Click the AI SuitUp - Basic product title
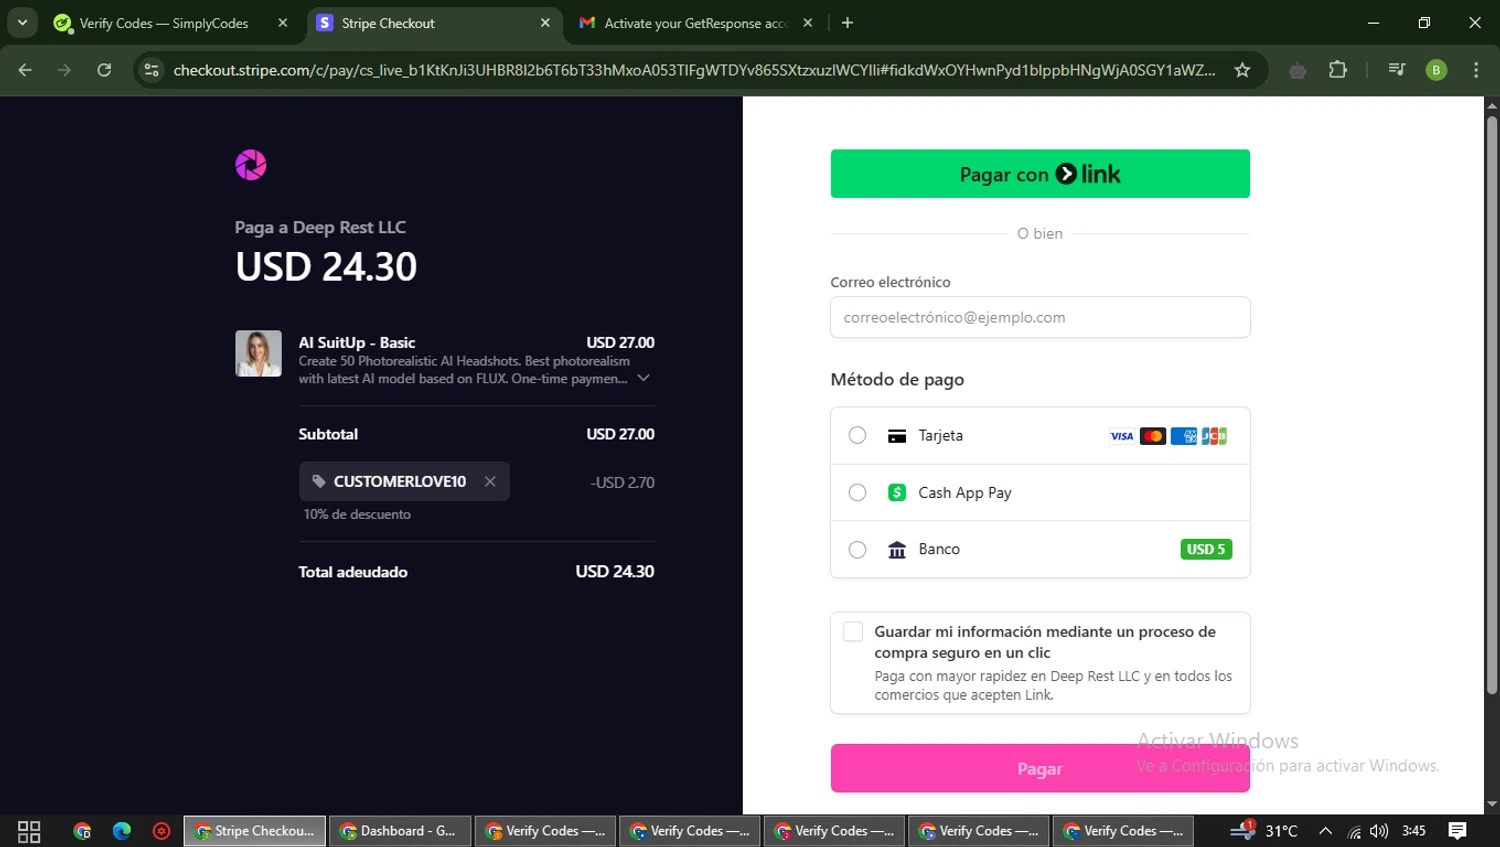This screenshot has width=1500, height=847. pyautogui.click(x=357, y=342)
